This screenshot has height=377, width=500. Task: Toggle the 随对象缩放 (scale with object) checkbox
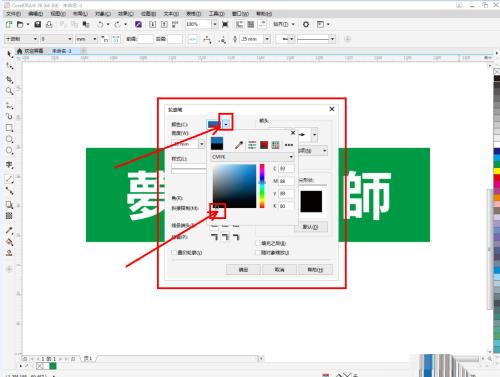point(258,253)
